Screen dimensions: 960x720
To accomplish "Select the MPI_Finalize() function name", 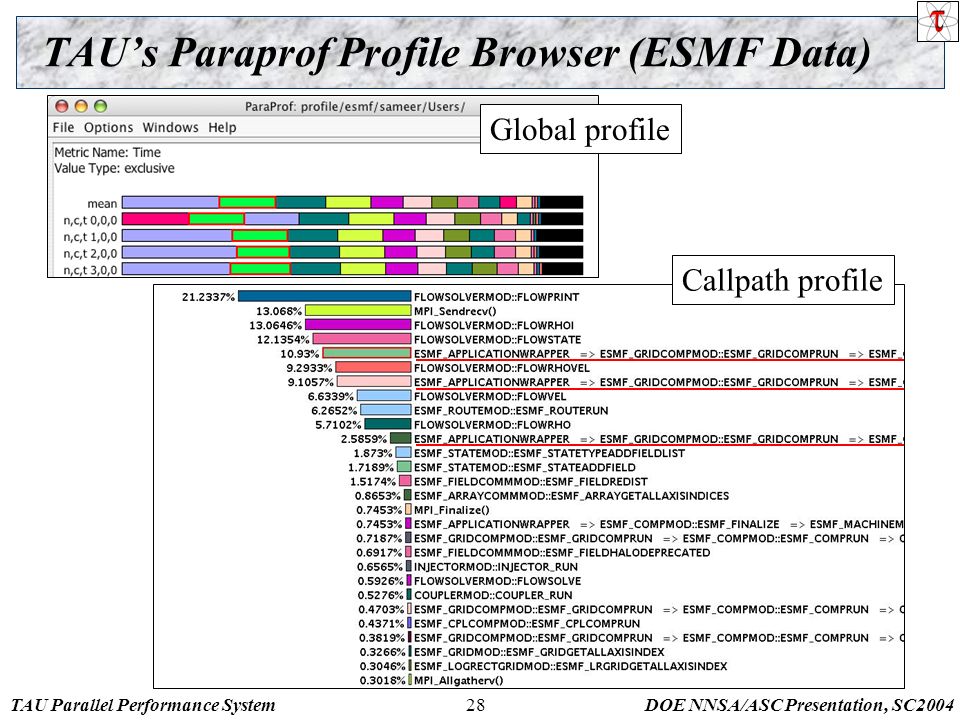I will point(452,510).
